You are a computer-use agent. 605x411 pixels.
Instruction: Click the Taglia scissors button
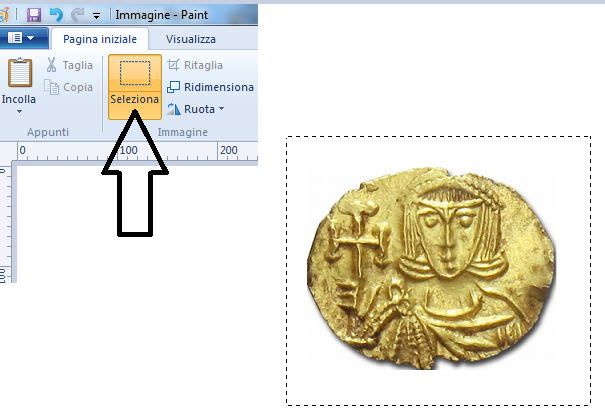pyautogui.click(x=70, y=65)
